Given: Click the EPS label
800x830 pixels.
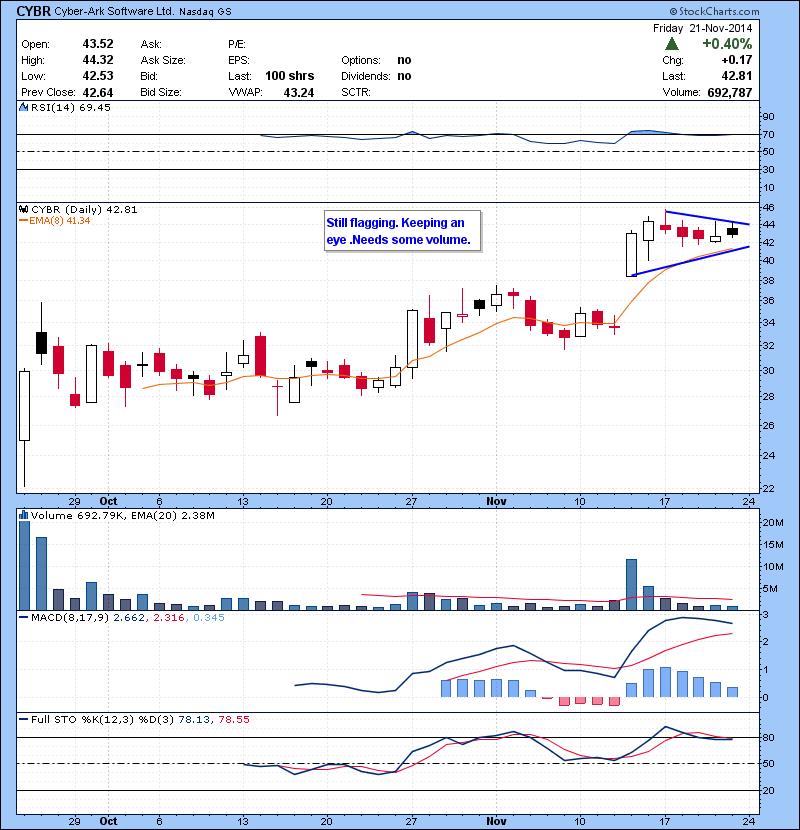Looking at the screenshot, I should 238,60.
